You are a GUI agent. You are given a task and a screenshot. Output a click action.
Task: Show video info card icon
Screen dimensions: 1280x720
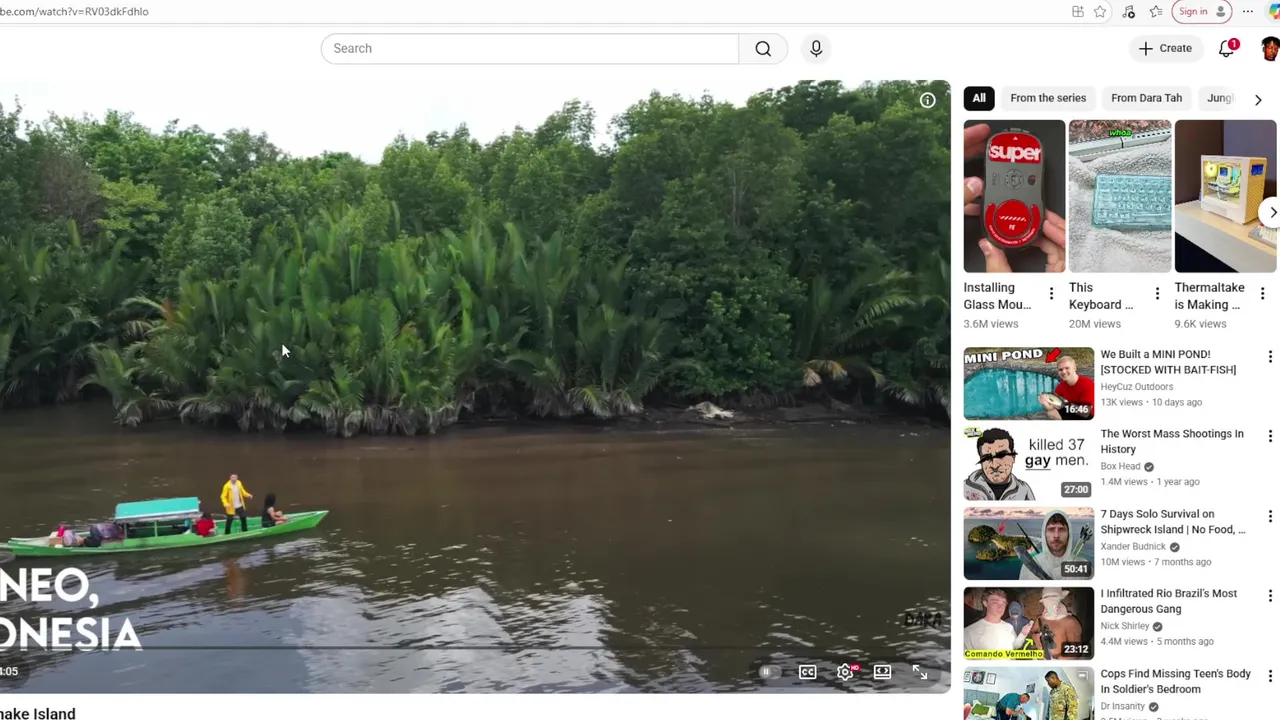point(928,100)
